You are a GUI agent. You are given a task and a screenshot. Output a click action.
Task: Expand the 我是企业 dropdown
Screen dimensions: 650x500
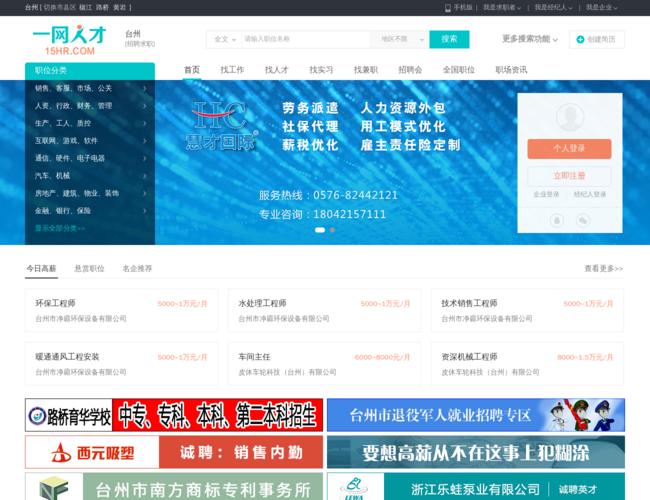(601, 7)
